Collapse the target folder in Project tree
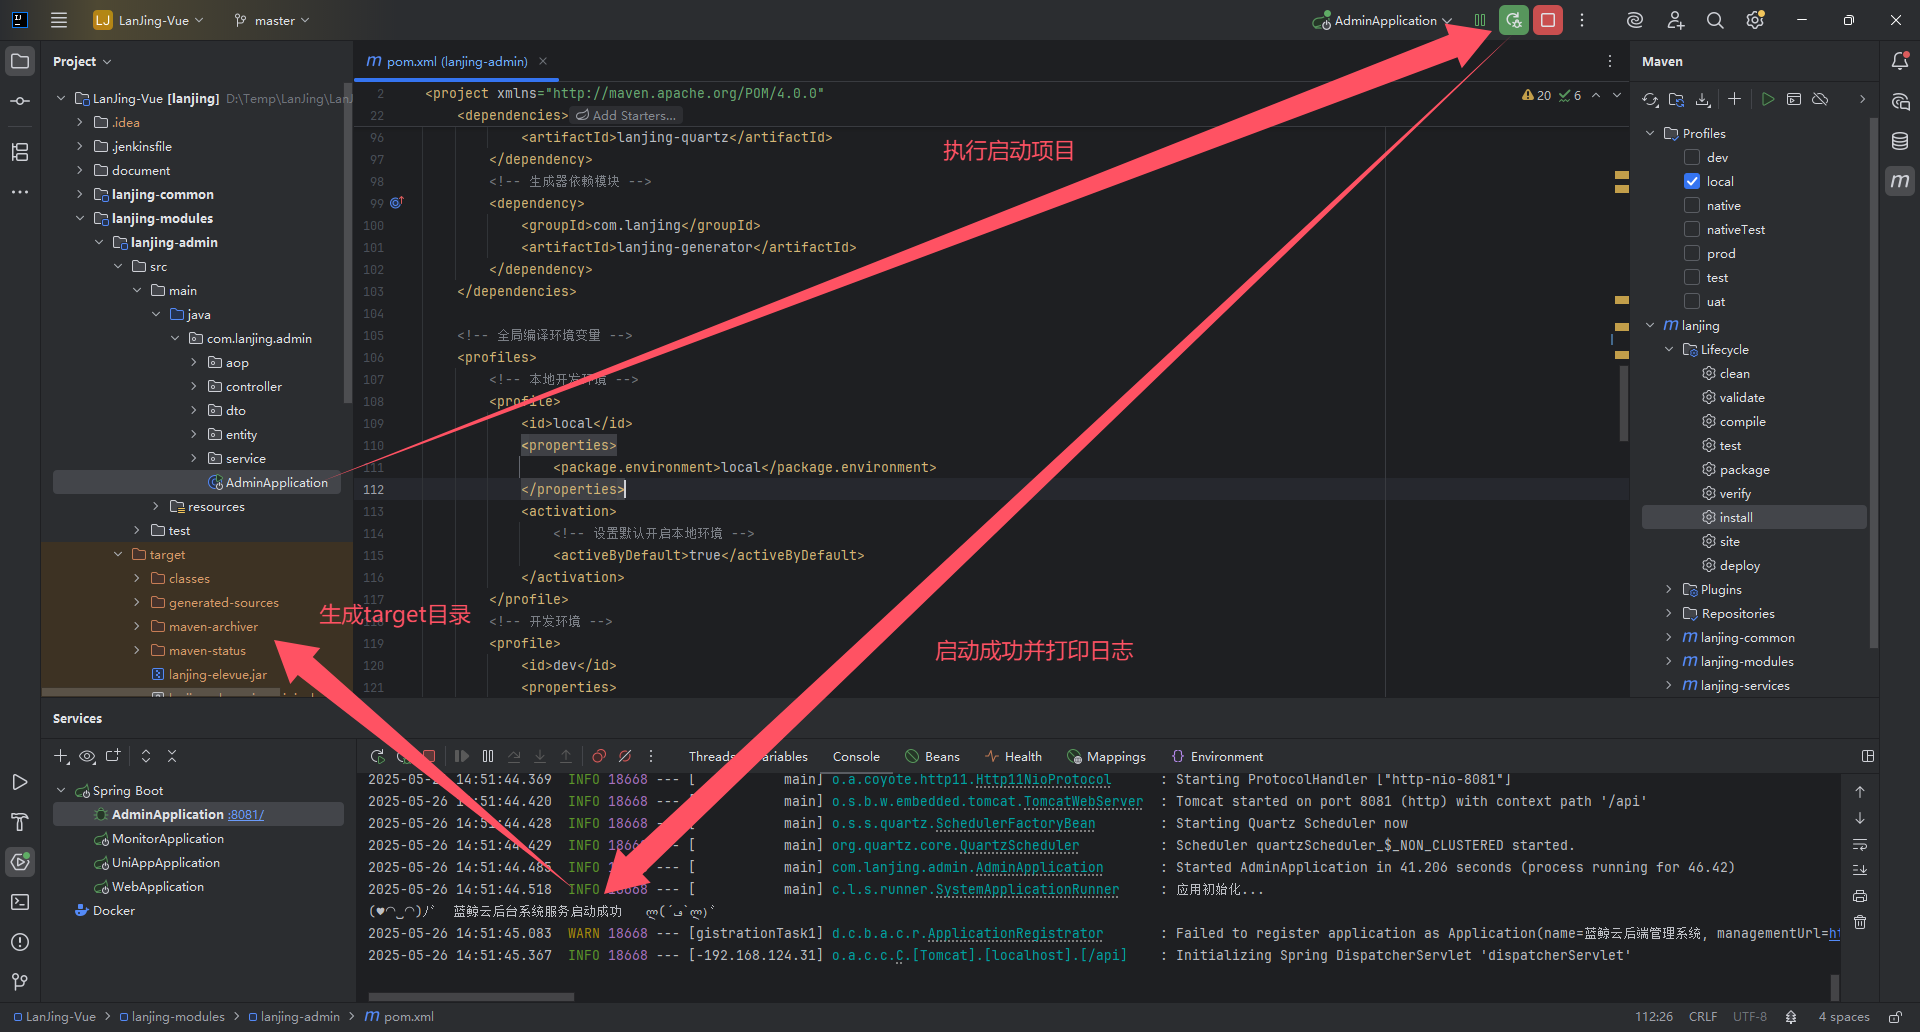This screenshot has width=1920, height=1032. pyautogui.click(x=118, y=554)
